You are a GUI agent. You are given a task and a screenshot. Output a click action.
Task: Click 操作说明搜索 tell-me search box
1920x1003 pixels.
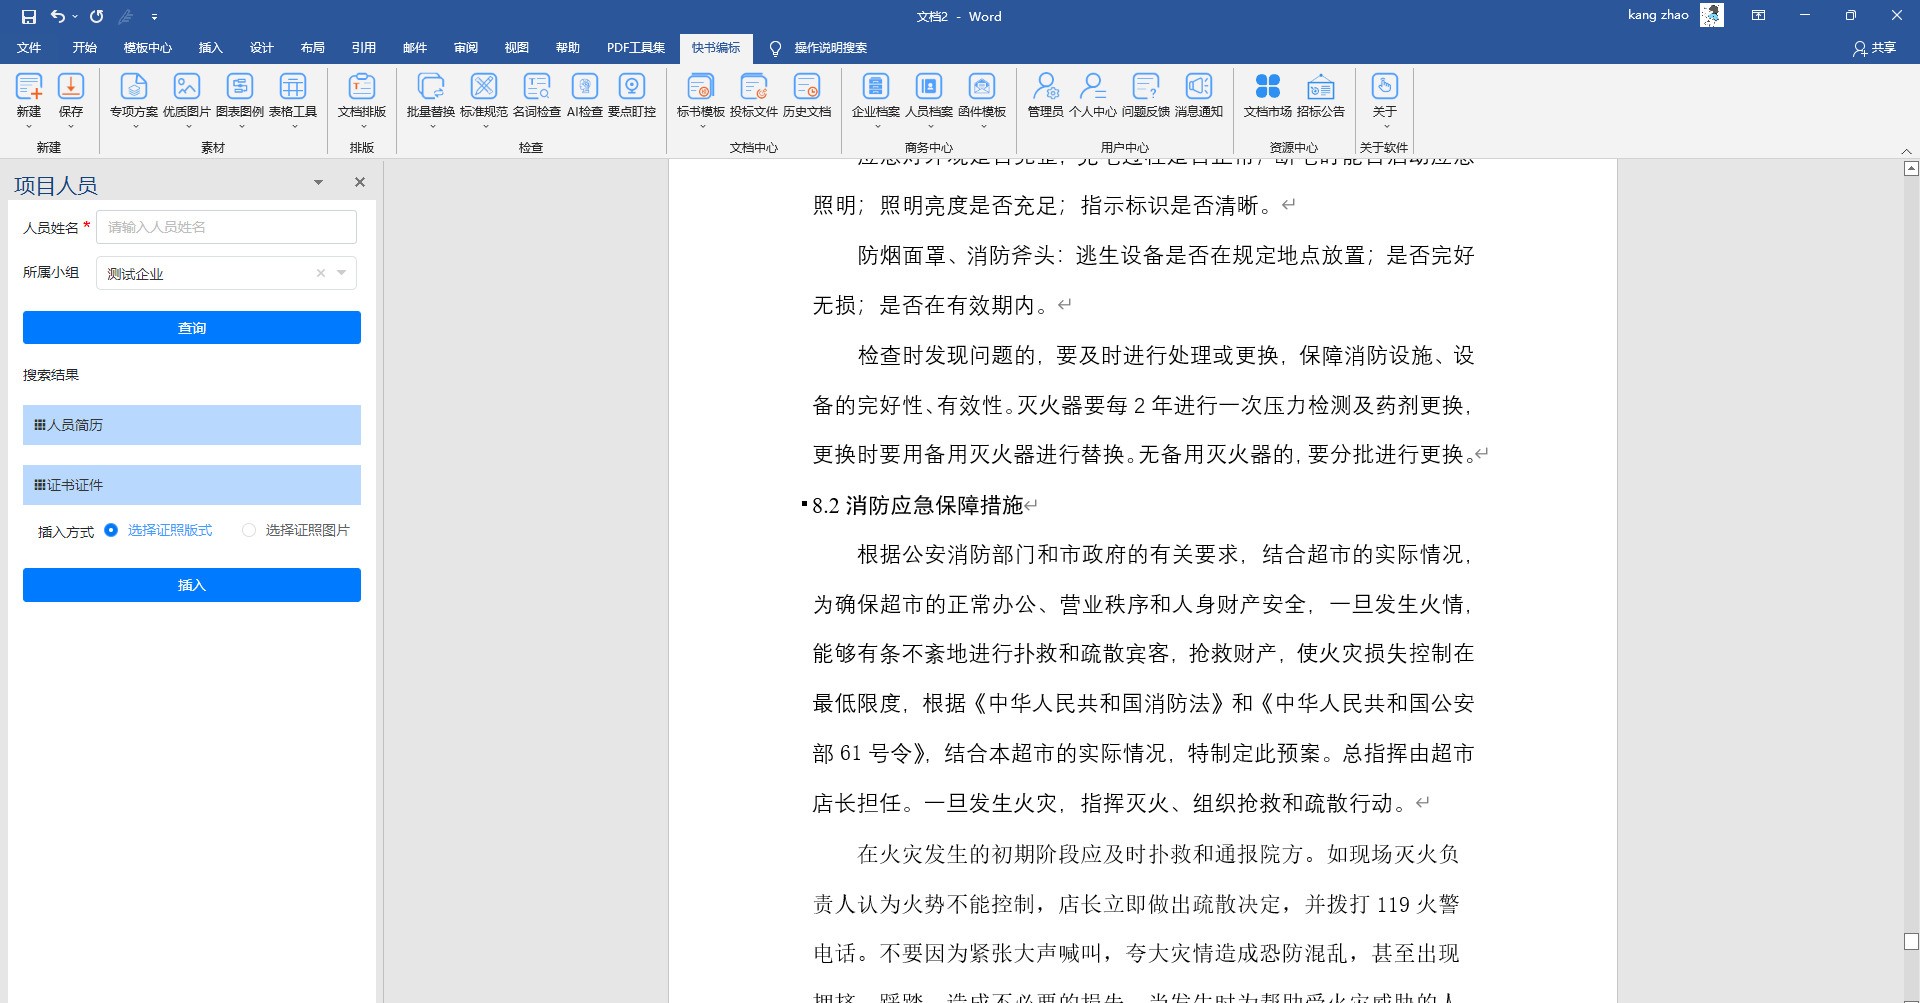coord(830,48)
